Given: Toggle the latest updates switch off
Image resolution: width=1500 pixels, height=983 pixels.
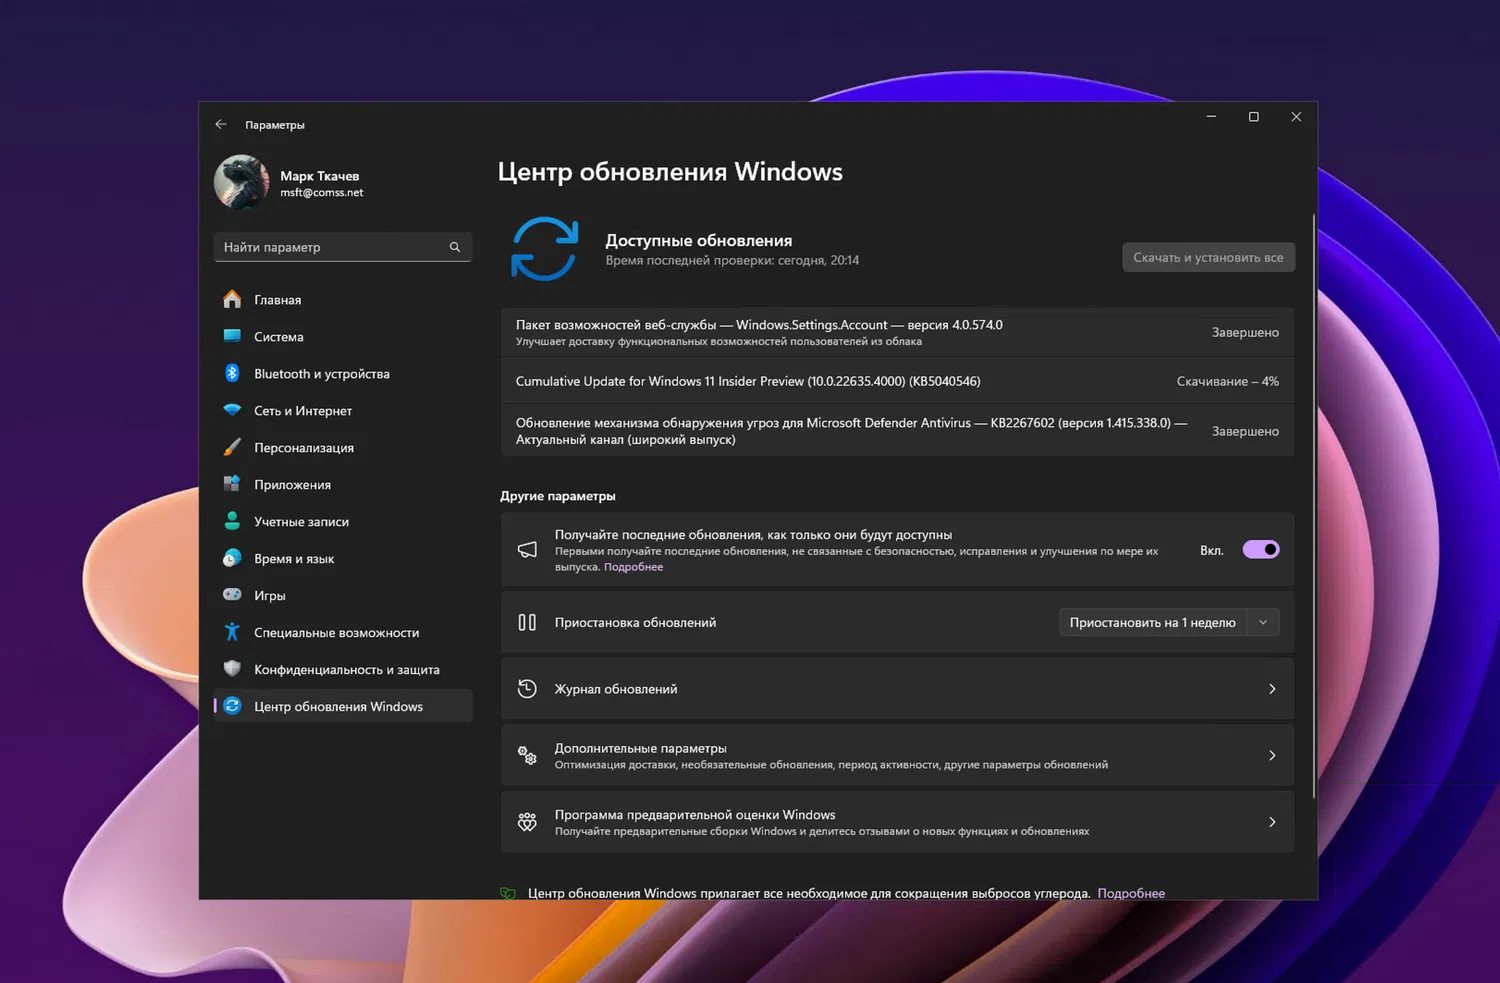Looking at the screenshot, I should 1261,549.
